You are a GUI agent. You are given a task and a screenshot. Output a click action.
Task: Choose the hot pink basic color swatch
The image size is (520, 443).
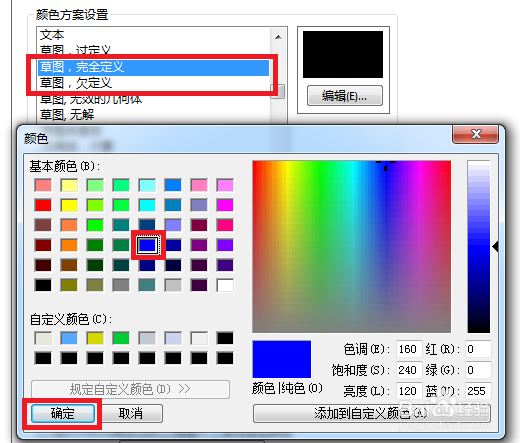(x=225, y=225)
